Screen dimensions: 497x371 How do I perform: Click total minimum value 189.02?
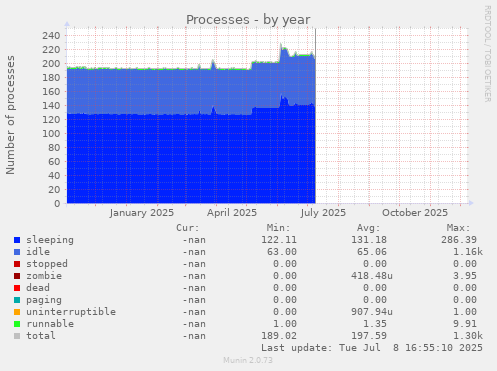279,336
